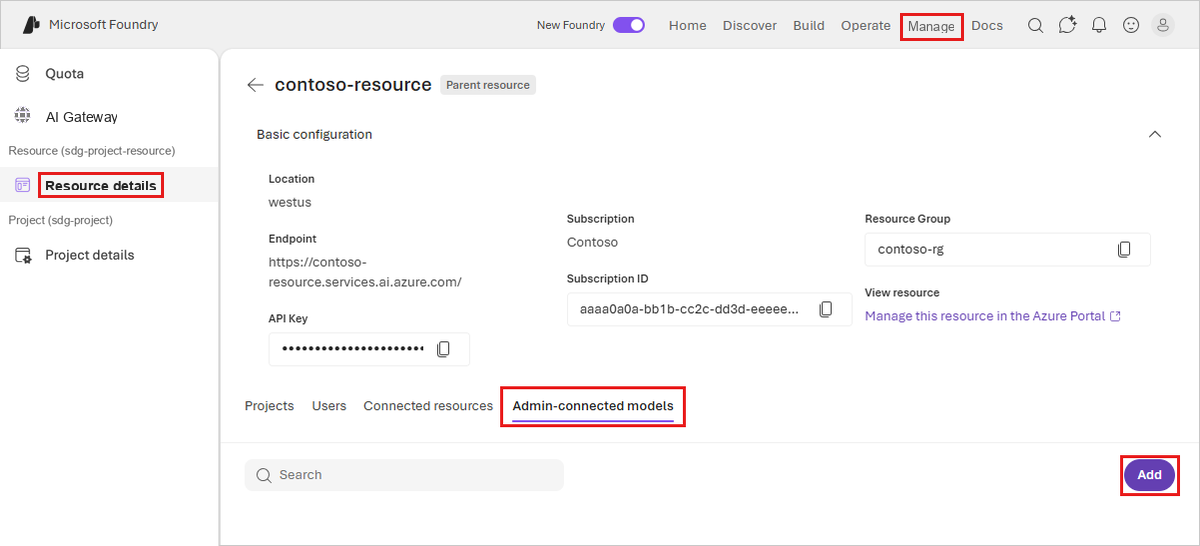This screenshot has height=546, width=1200.
Task: Go back using the left arrow
Action: click(255, 85)
